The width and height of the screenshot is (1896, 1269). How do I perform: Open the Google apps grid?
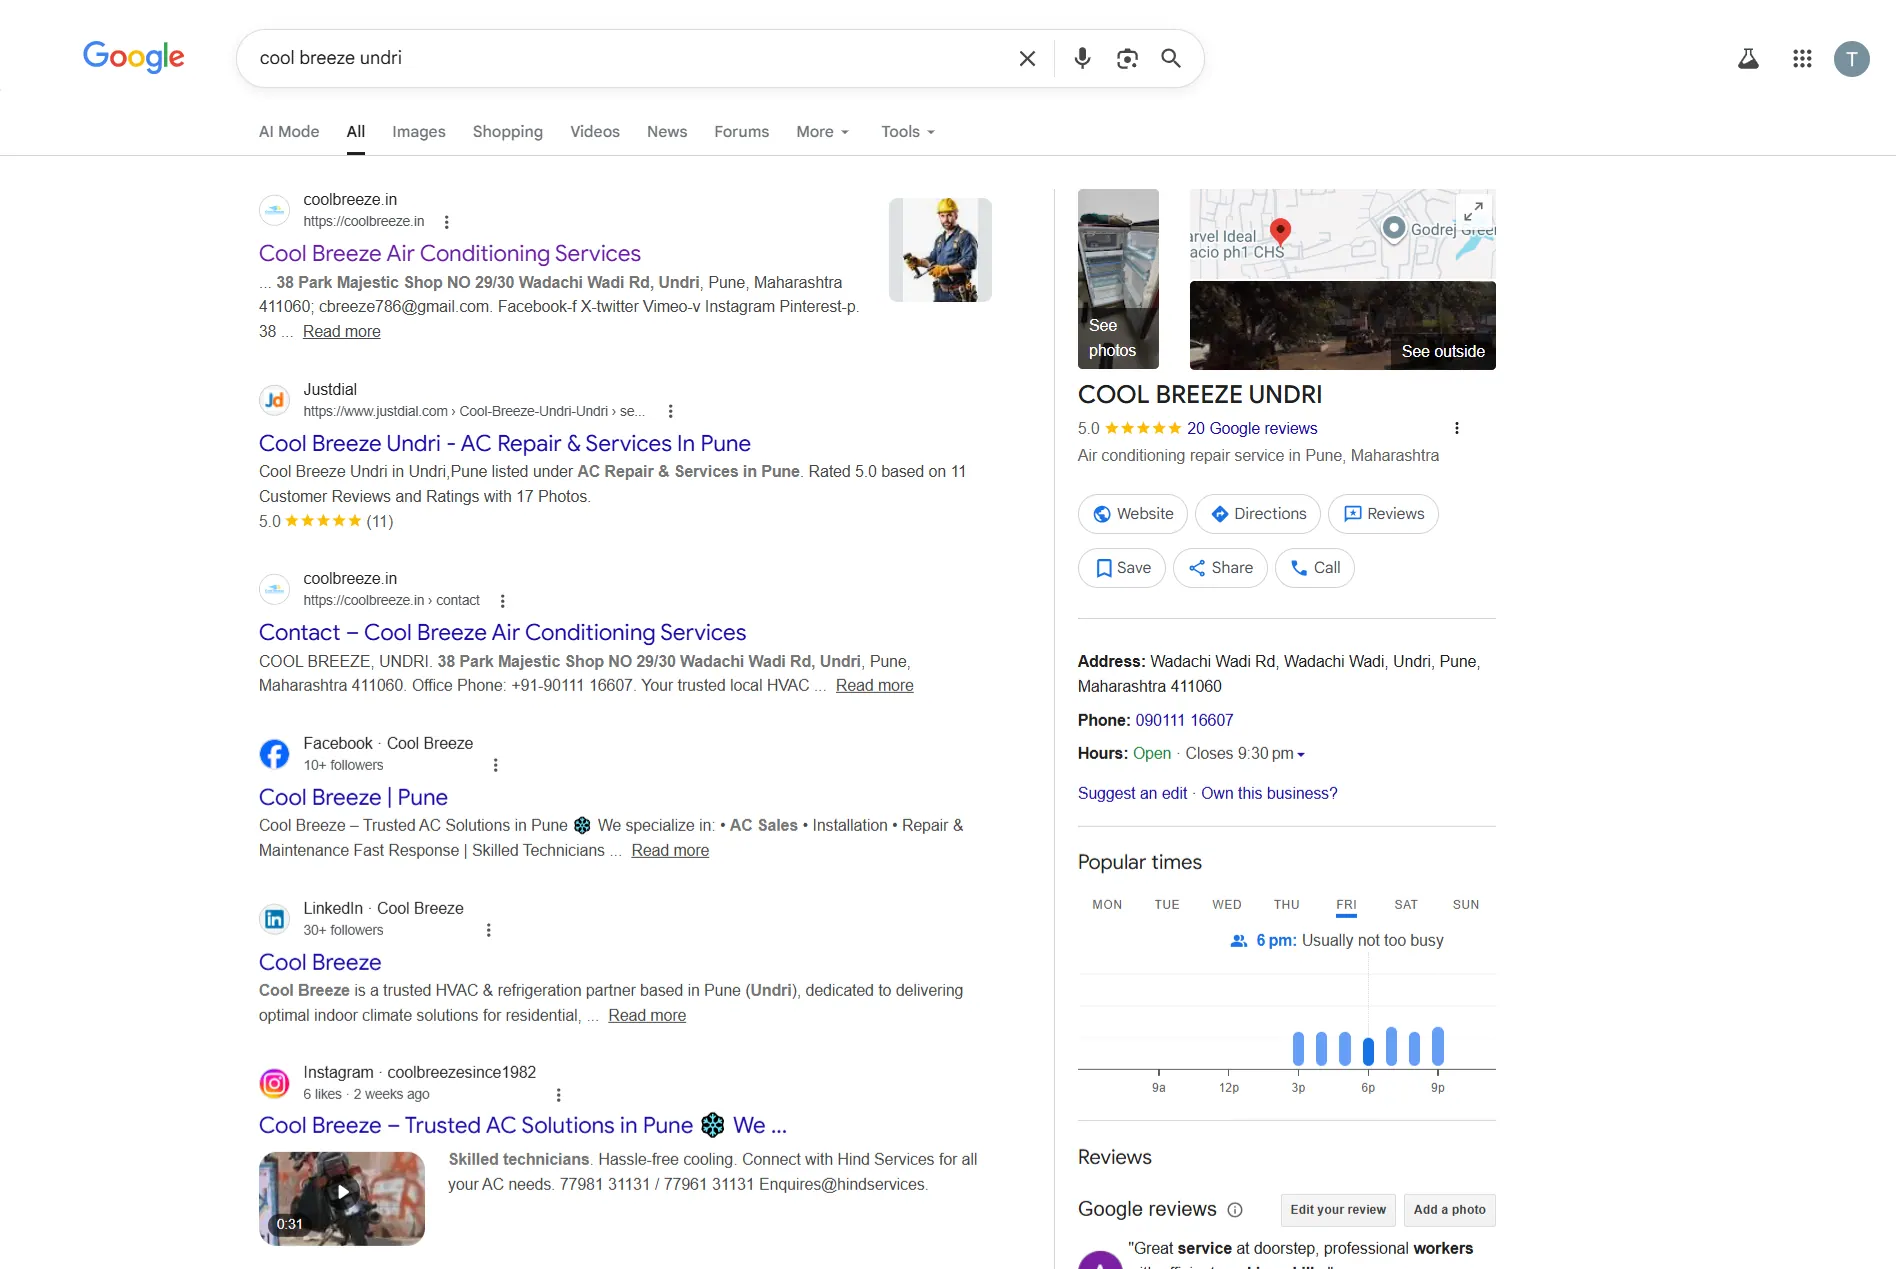pos(1802,59)
